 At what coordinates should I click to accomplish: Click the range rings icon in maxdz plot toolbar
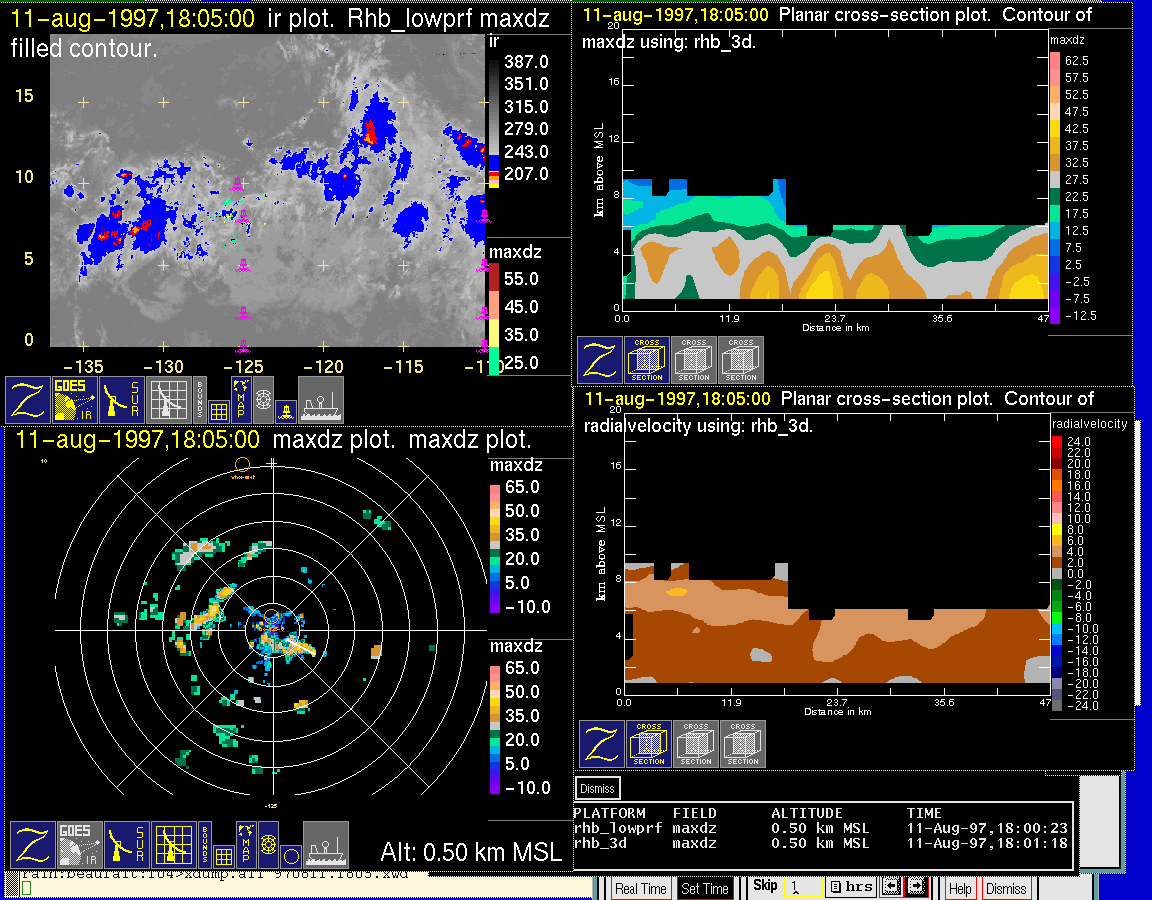(x=266, y=844)
